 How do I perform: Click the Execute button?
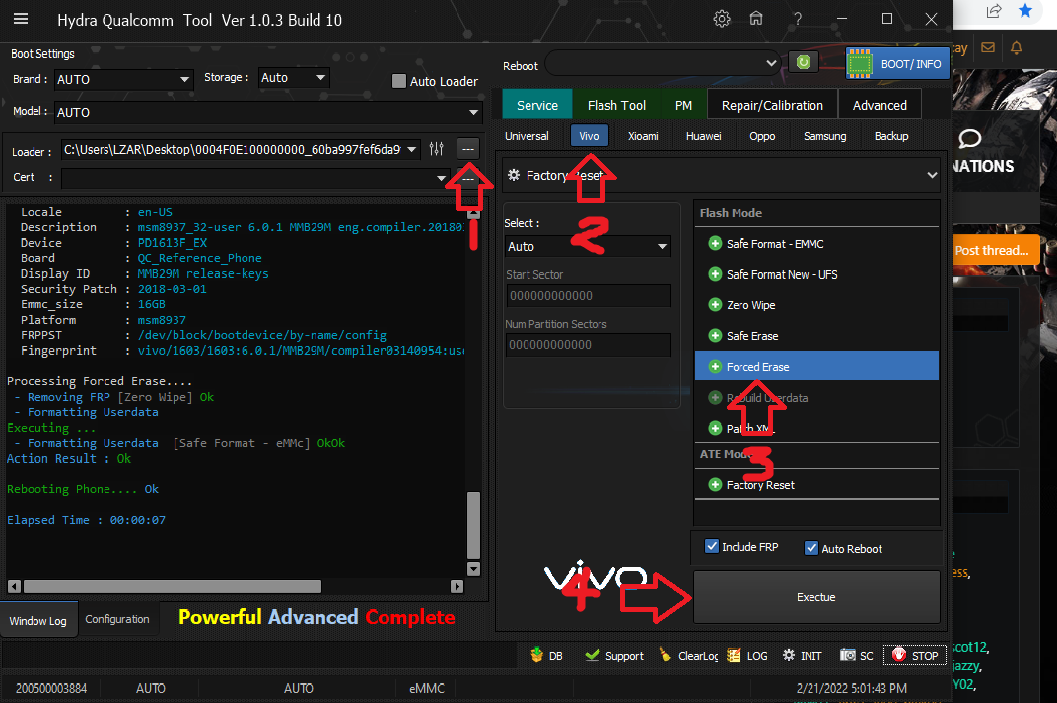coord(816,597)
